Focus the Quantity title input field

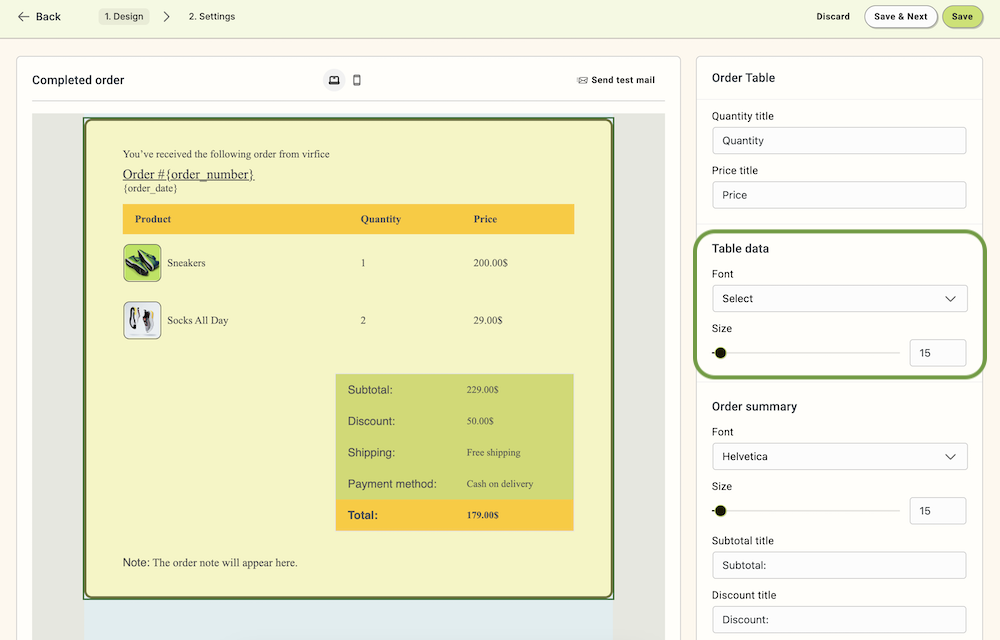click(839, 141)
